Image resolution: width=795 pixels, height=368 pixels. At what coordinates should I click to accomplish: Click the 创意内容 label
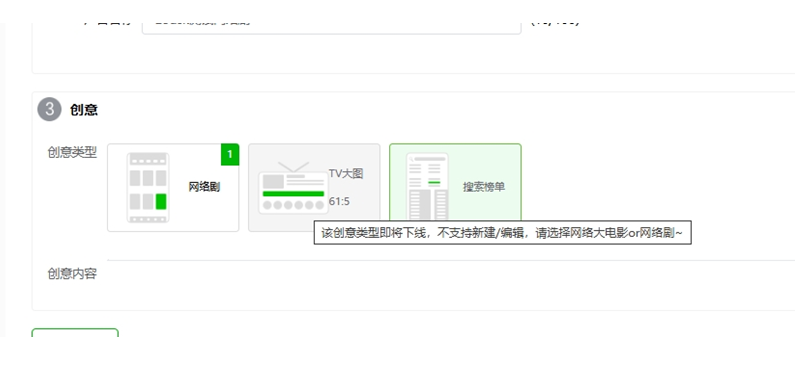coord(72,274)
